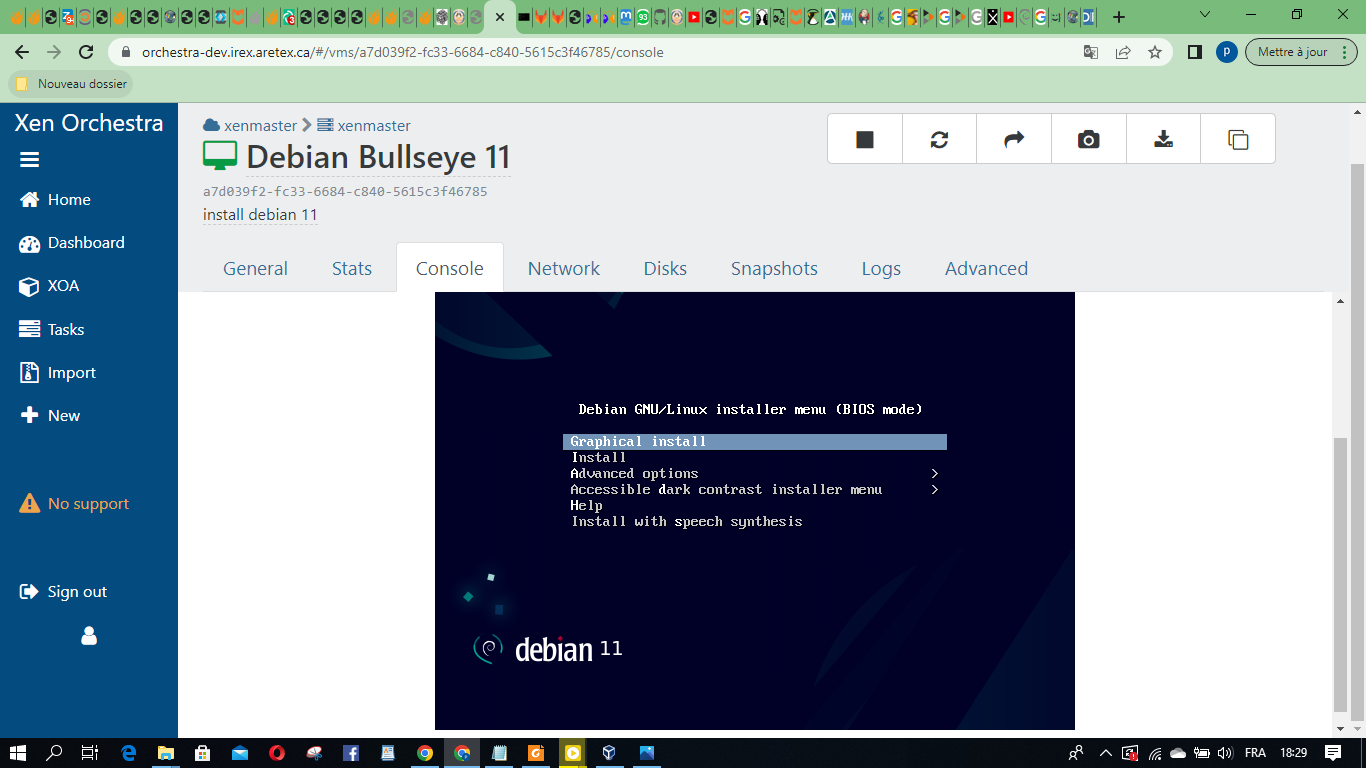
Task: Reboot the VM using the refresh icon
Action: (x=939, y=139)
